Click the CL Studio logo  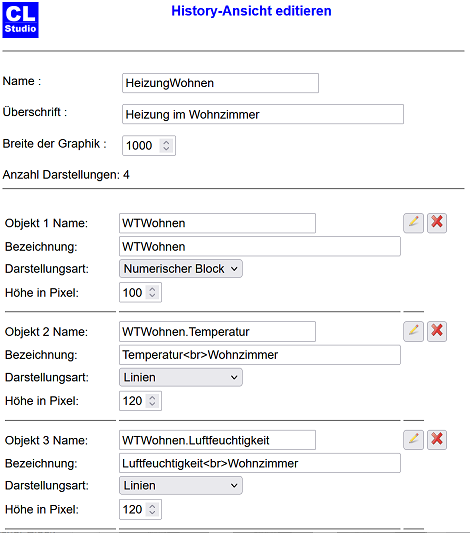tap(20, 20)
